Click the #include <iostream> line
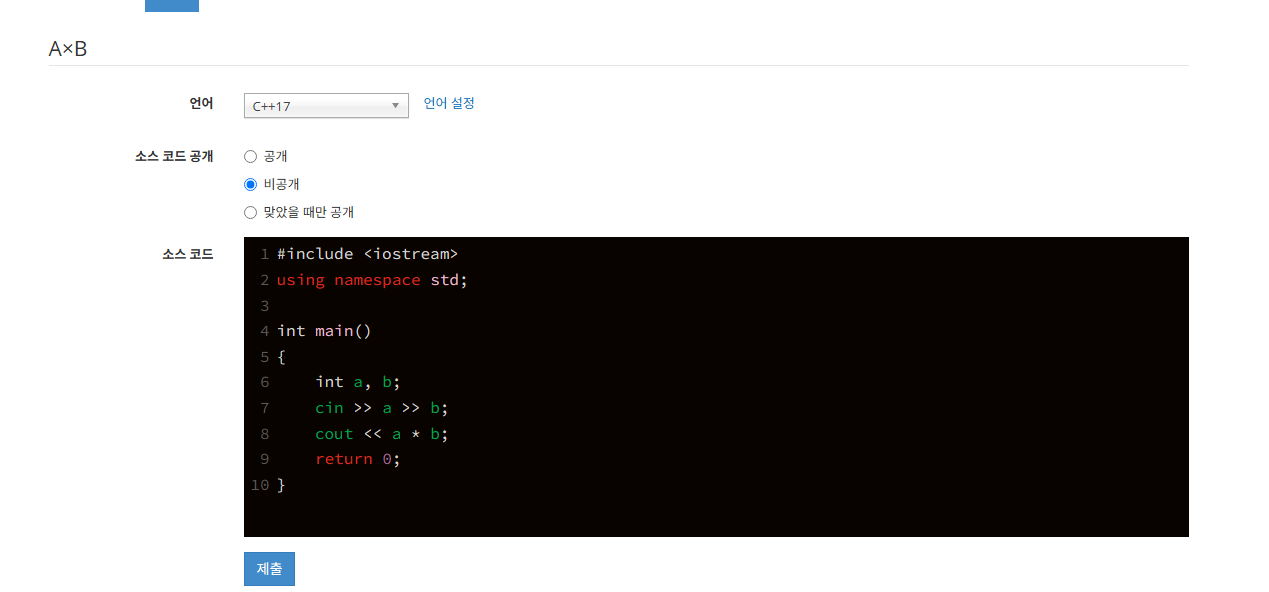Image resolution: width=1269 pixels, height=592 pixels. (x=370, y=253)
